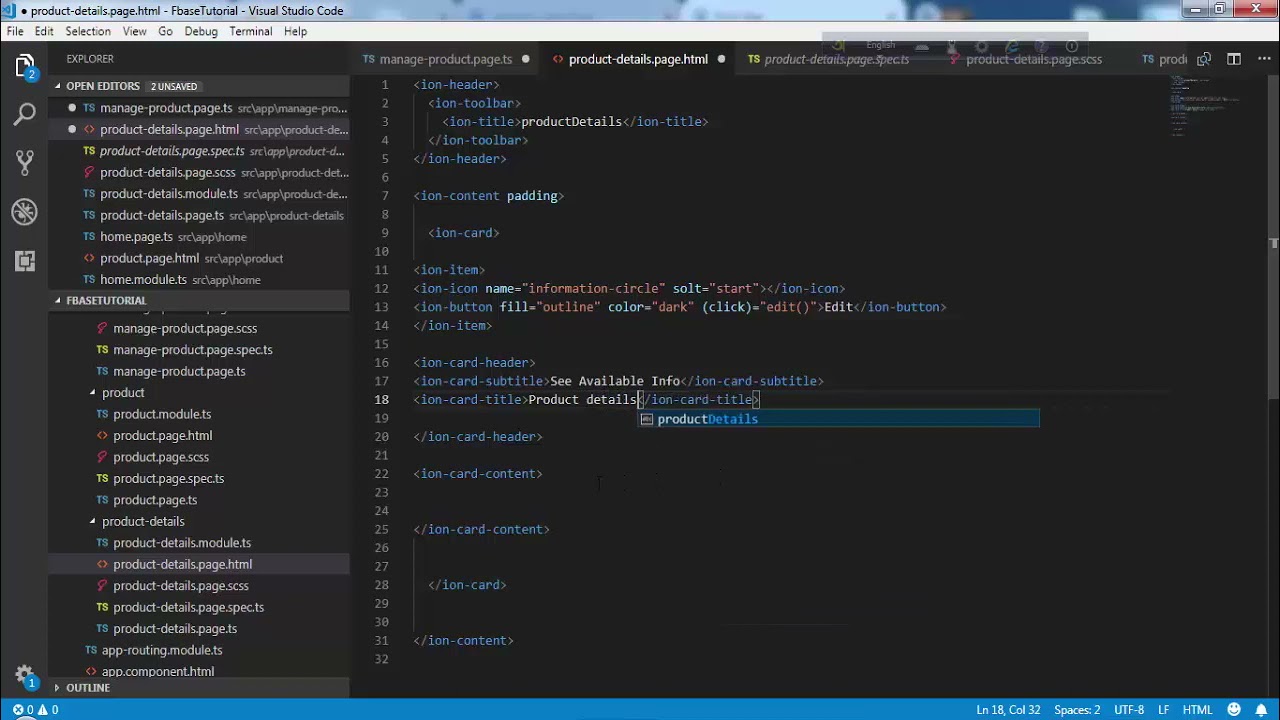Open the Help menu
Viewport: 1280px width, 720px height.
click(295, 31)
